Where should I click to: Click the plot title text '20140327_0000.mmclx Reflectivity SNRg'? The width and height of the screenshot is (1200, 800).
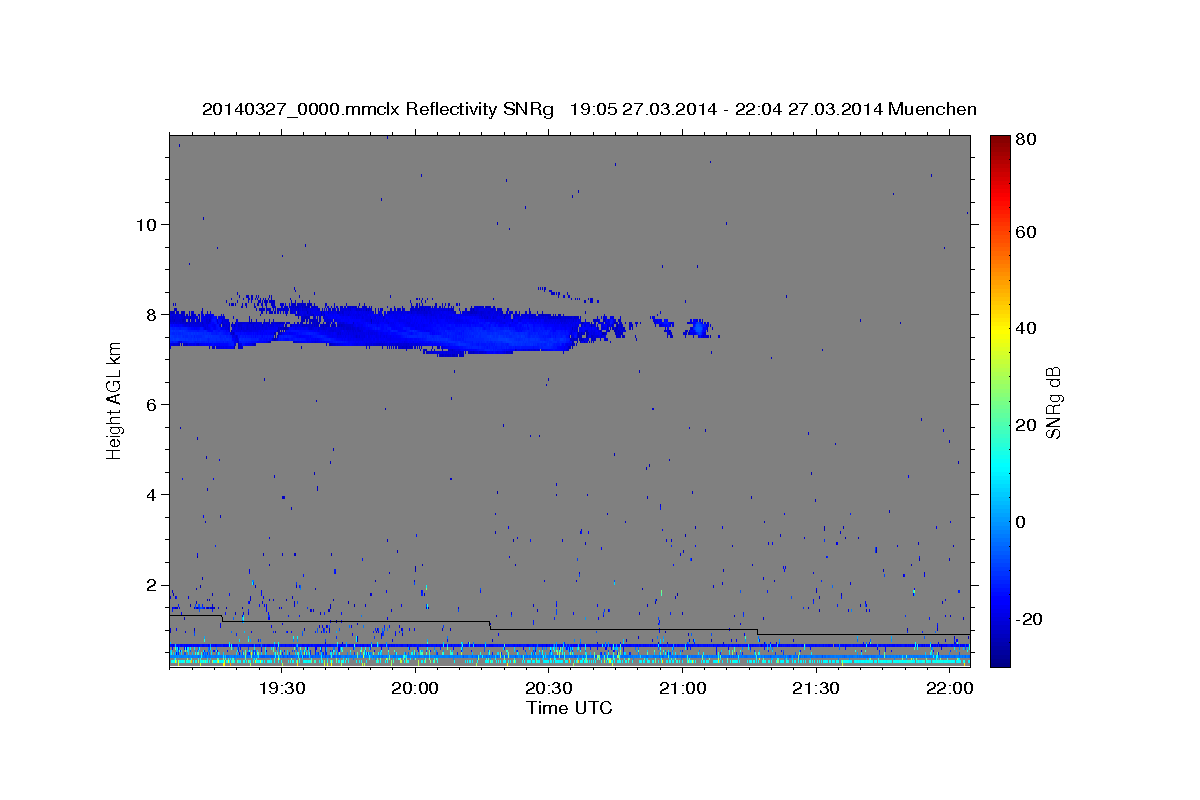[377, 109]
